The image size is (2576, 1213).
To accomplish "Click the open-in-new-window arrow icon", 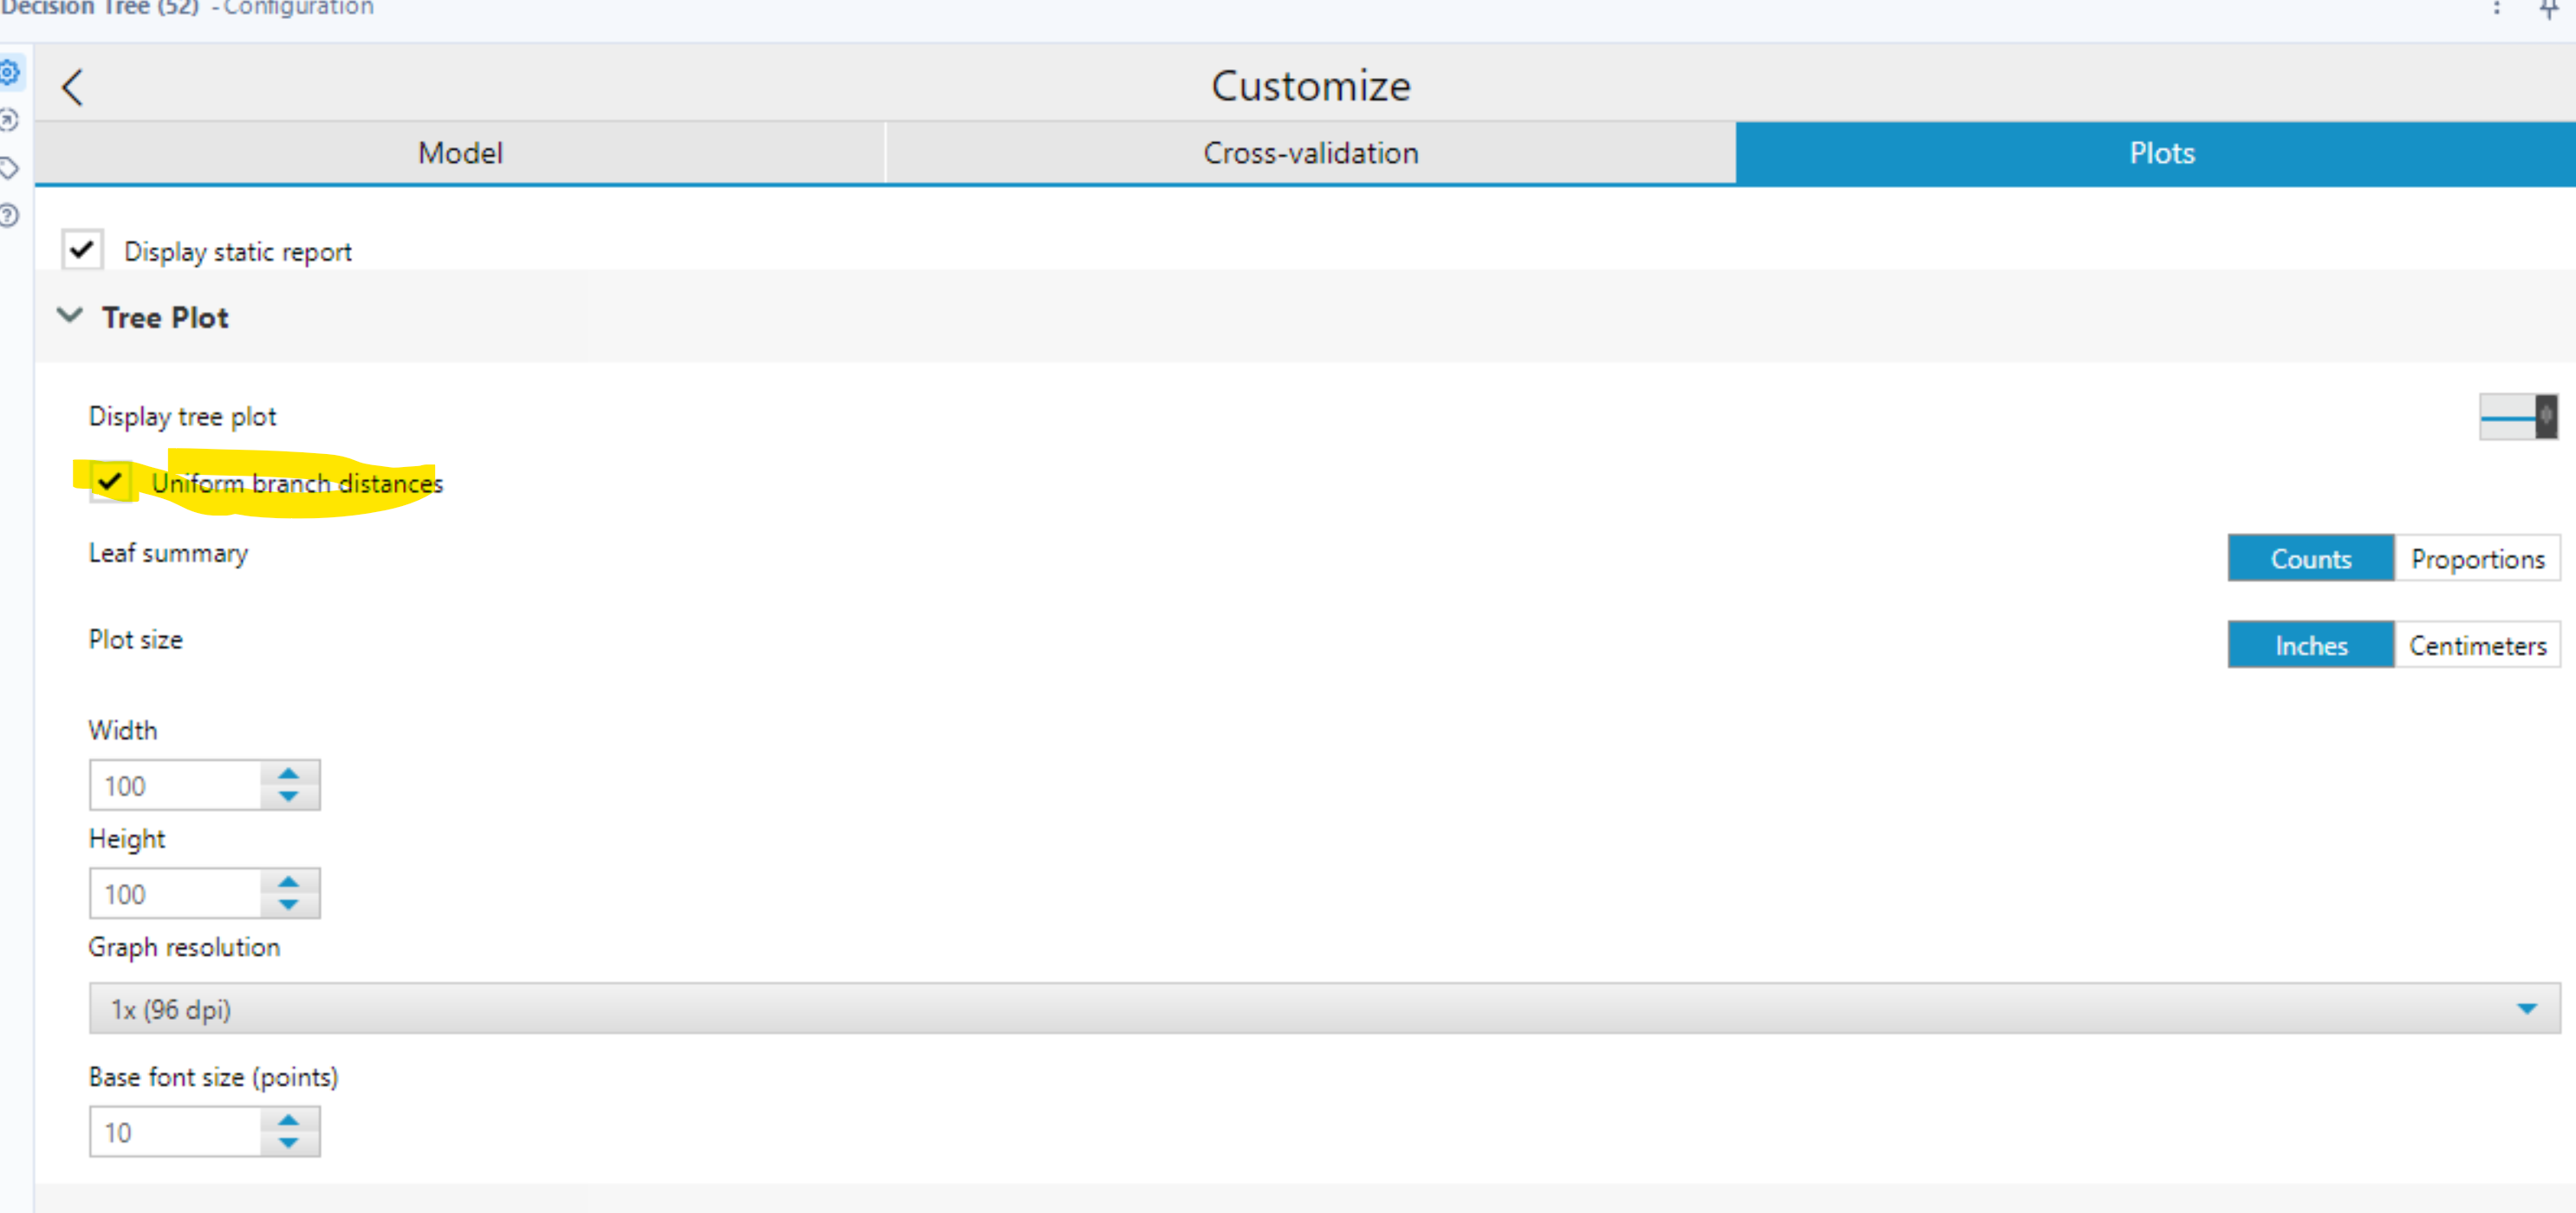I will (10, 120).
